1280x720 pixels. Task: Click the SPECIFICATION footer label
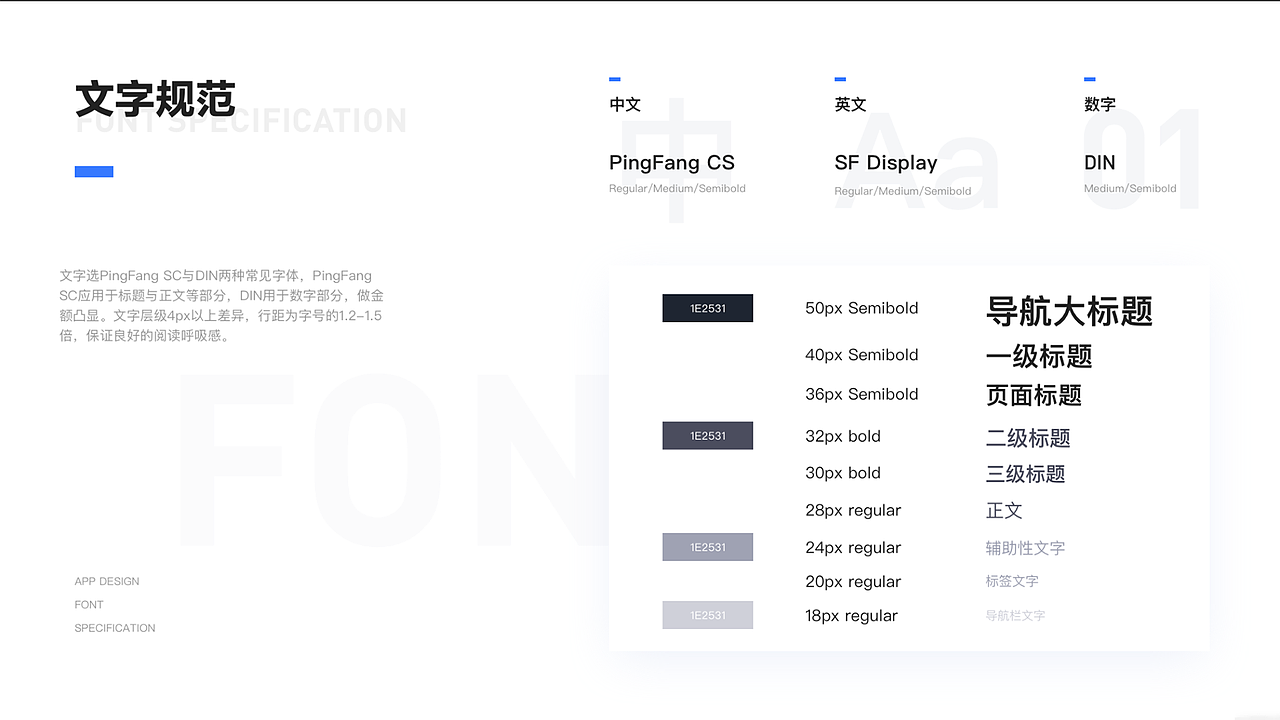115,628
